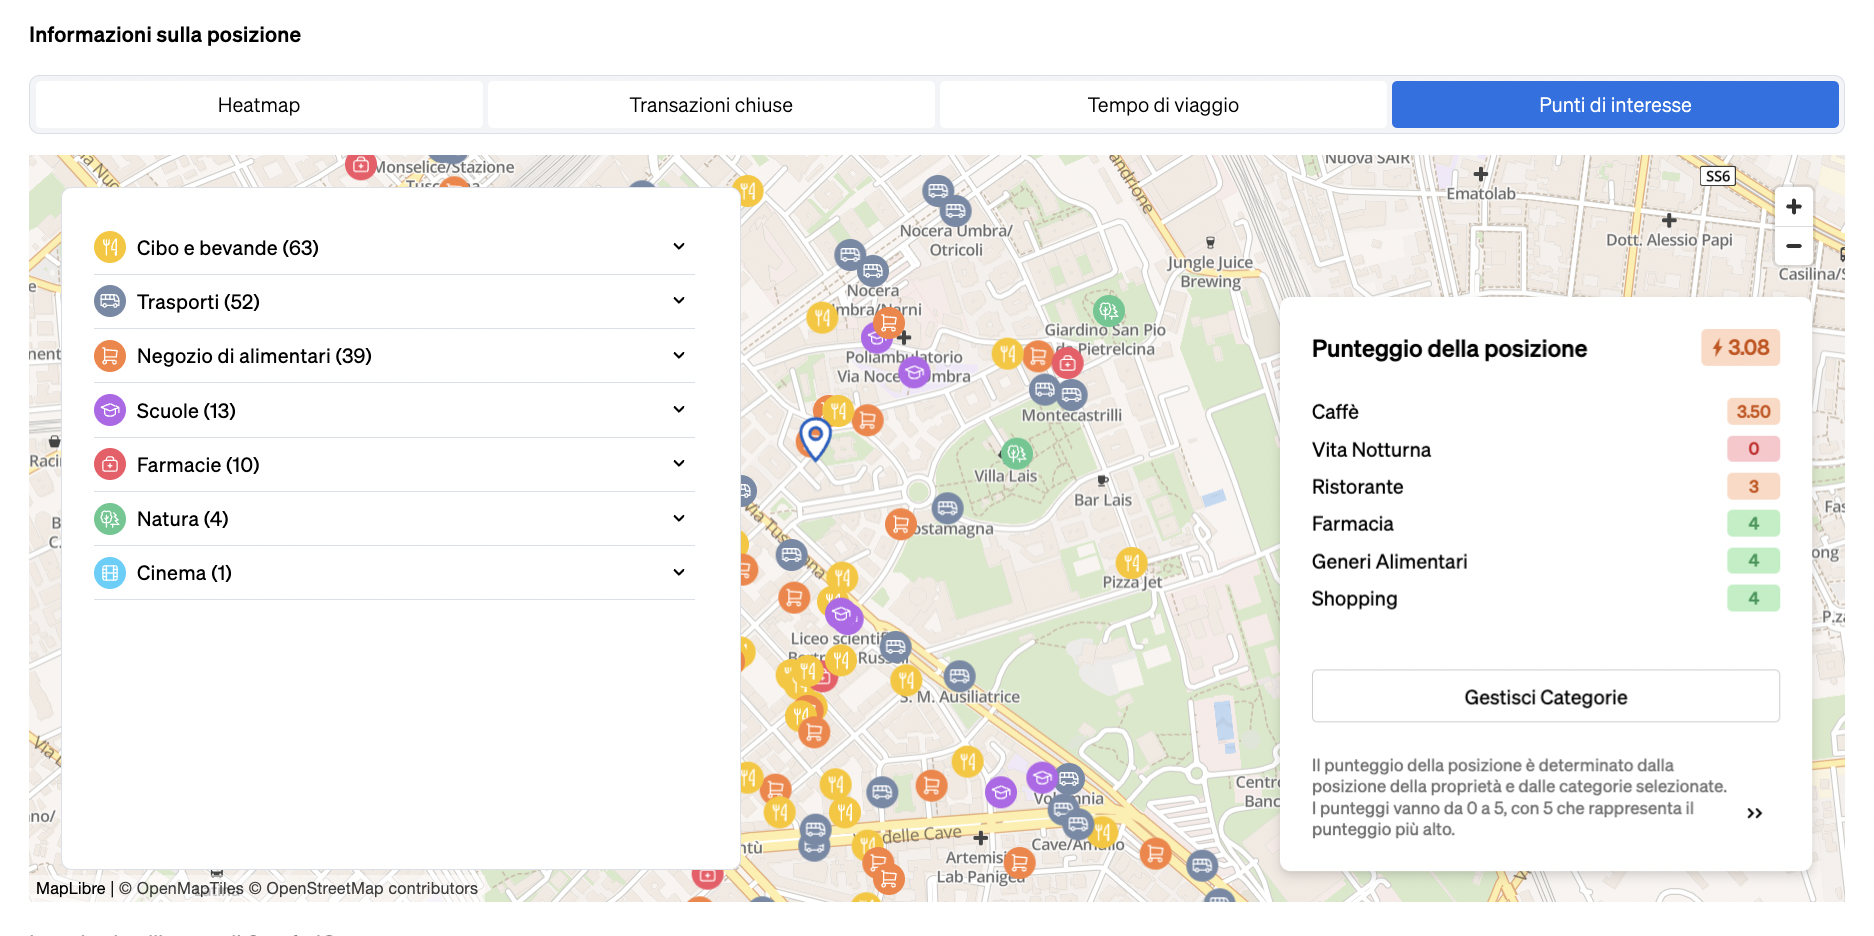Click the bus marker at S. M. Ausiliatrice

click(x=959, y=677)
